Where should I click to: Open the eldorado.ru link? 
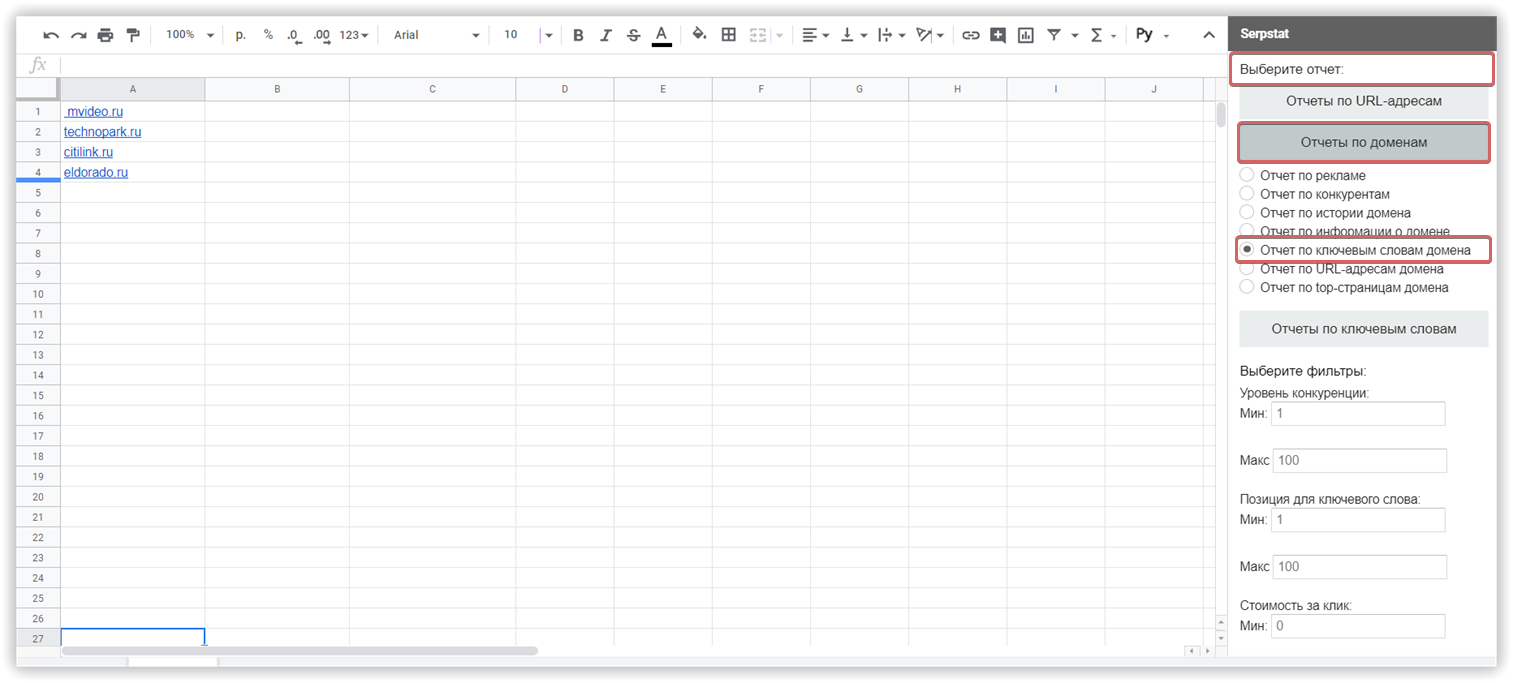tap(96, 172)
